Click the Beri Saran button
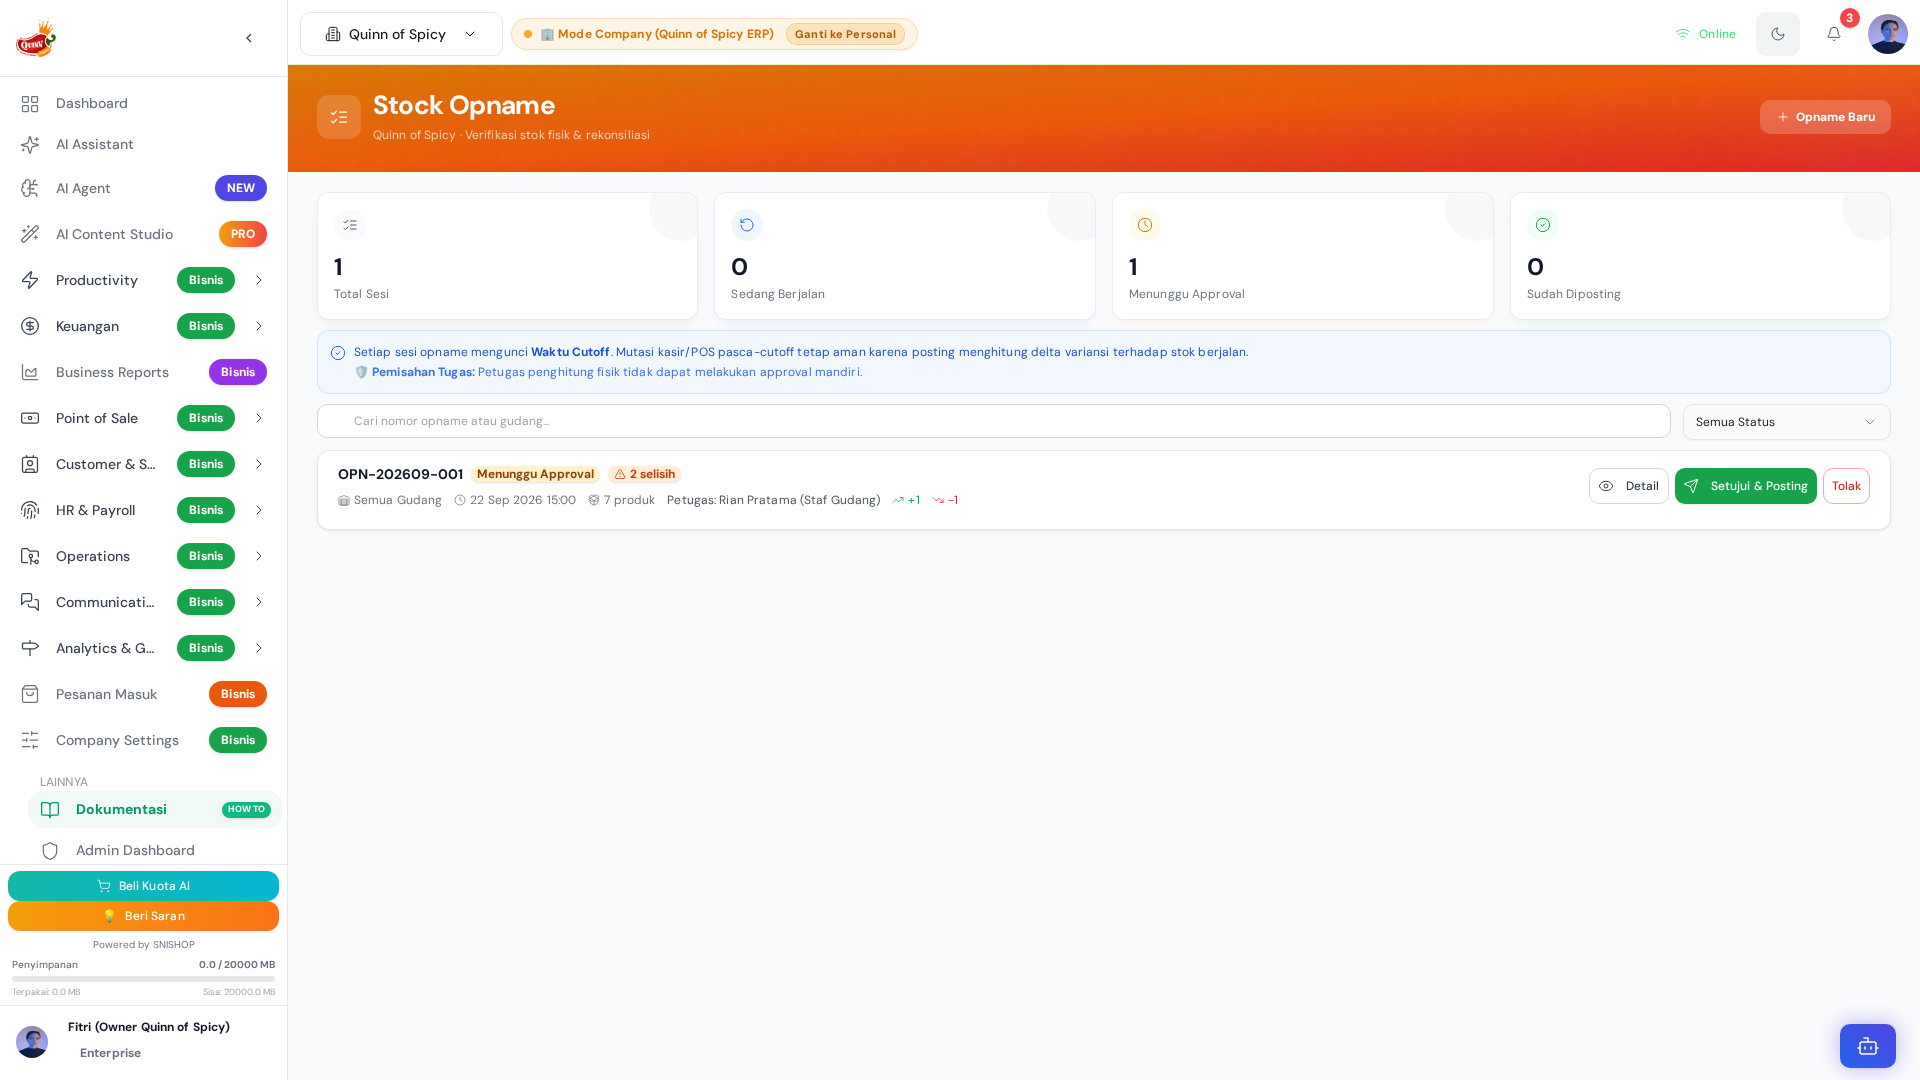The width and height of the screenshot is (1920, 1080). 143,916
